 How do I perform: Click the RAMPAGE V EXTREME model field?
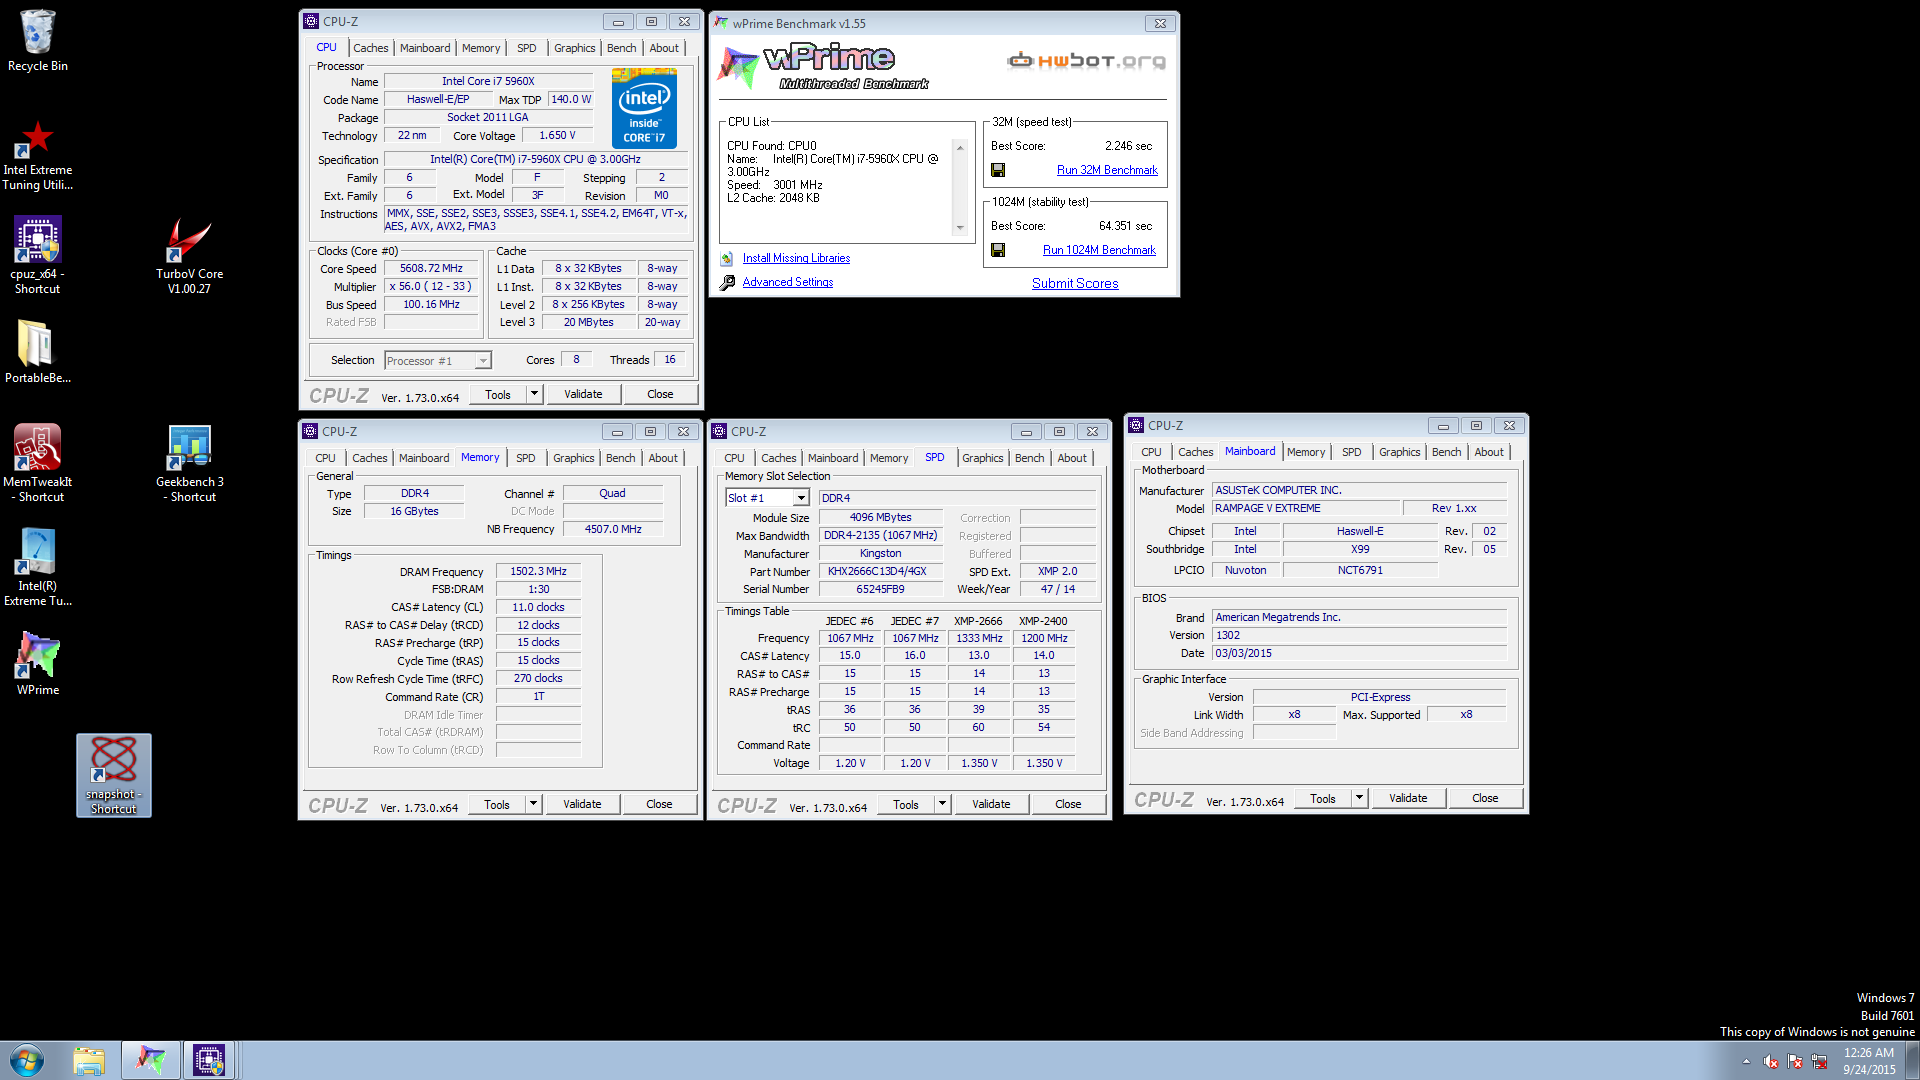pos(1307,509)
